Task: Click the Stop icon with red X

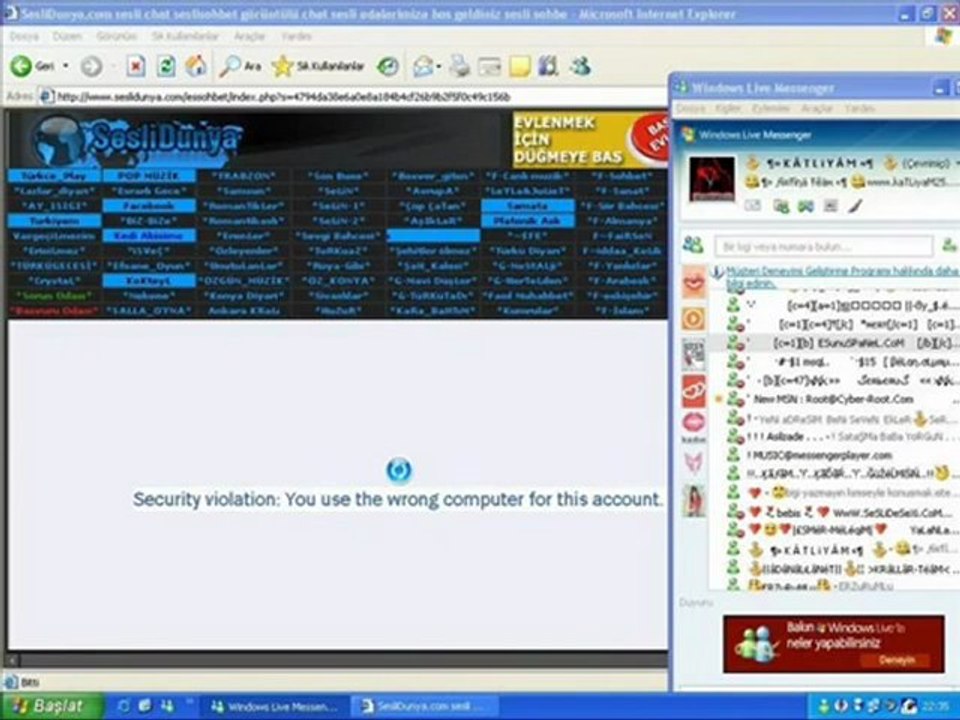Action: click(135, 66)
